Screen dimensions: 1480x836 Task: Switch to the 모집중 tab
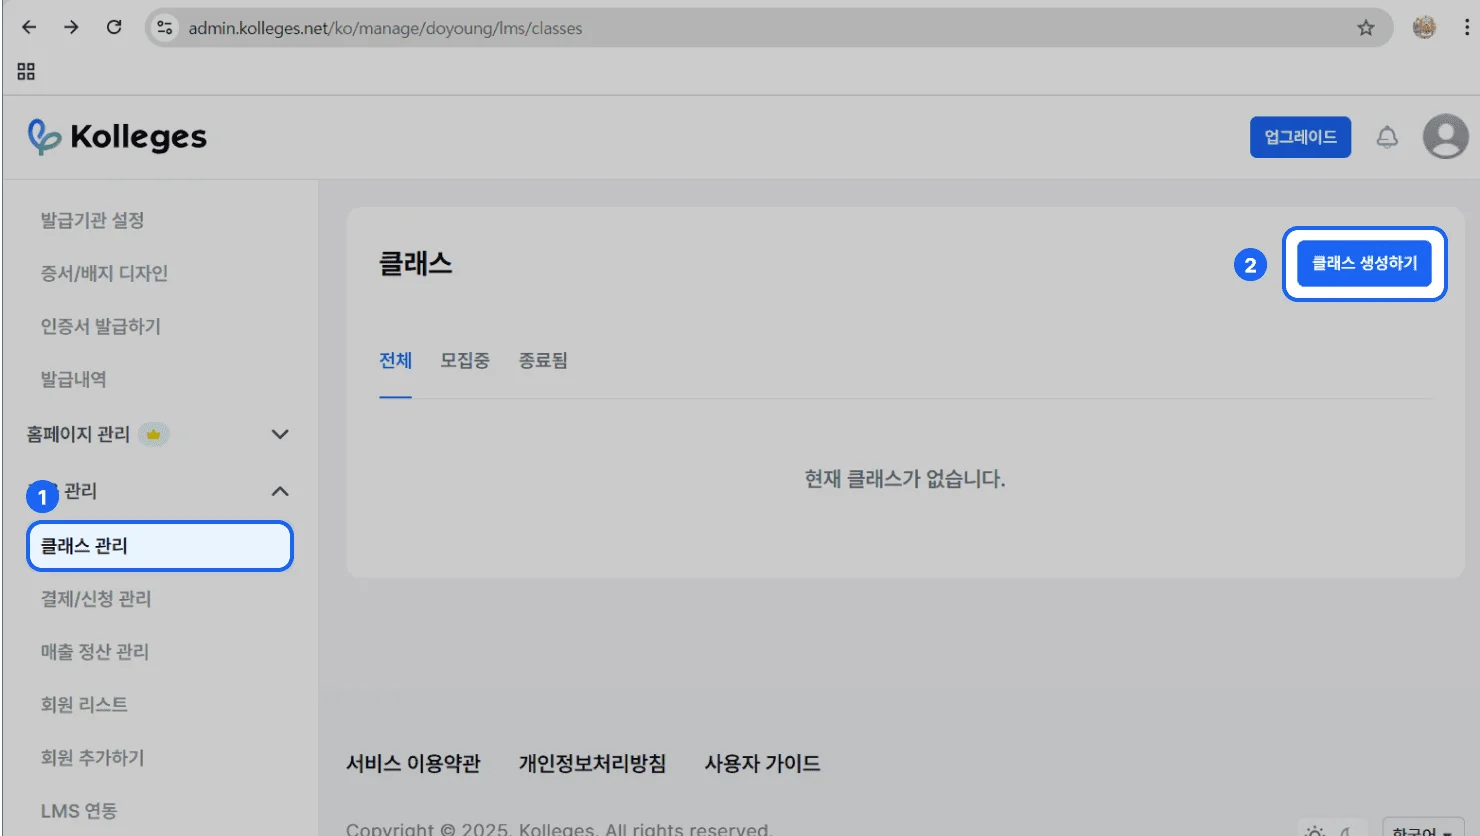click(465, 361)
